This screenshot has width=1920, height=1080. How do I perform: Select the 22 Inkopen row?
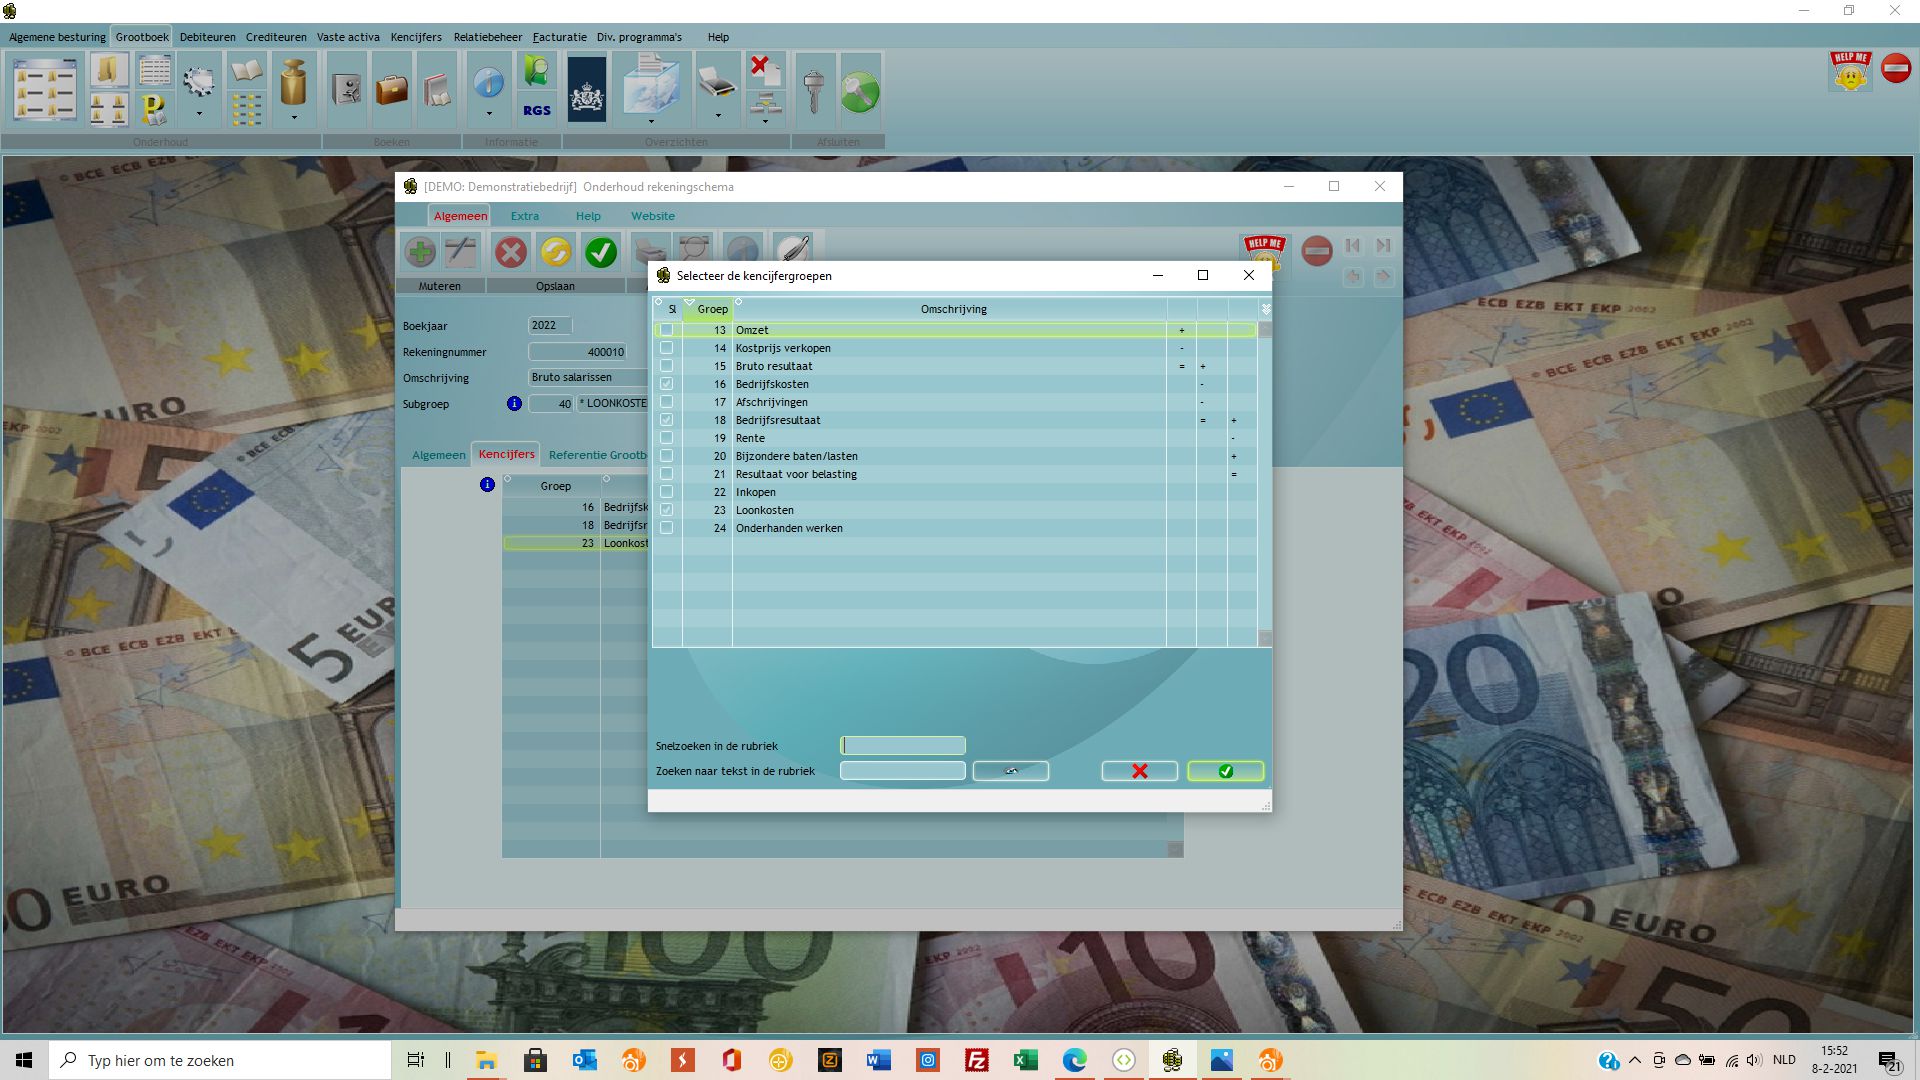[x=954, y=492]
